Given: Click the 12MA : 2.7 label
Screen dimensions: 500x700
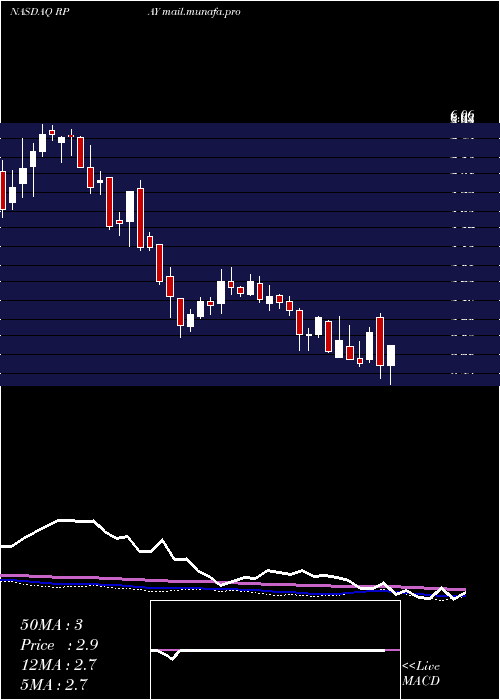Looking at the screenshot, I should (57, 665).
